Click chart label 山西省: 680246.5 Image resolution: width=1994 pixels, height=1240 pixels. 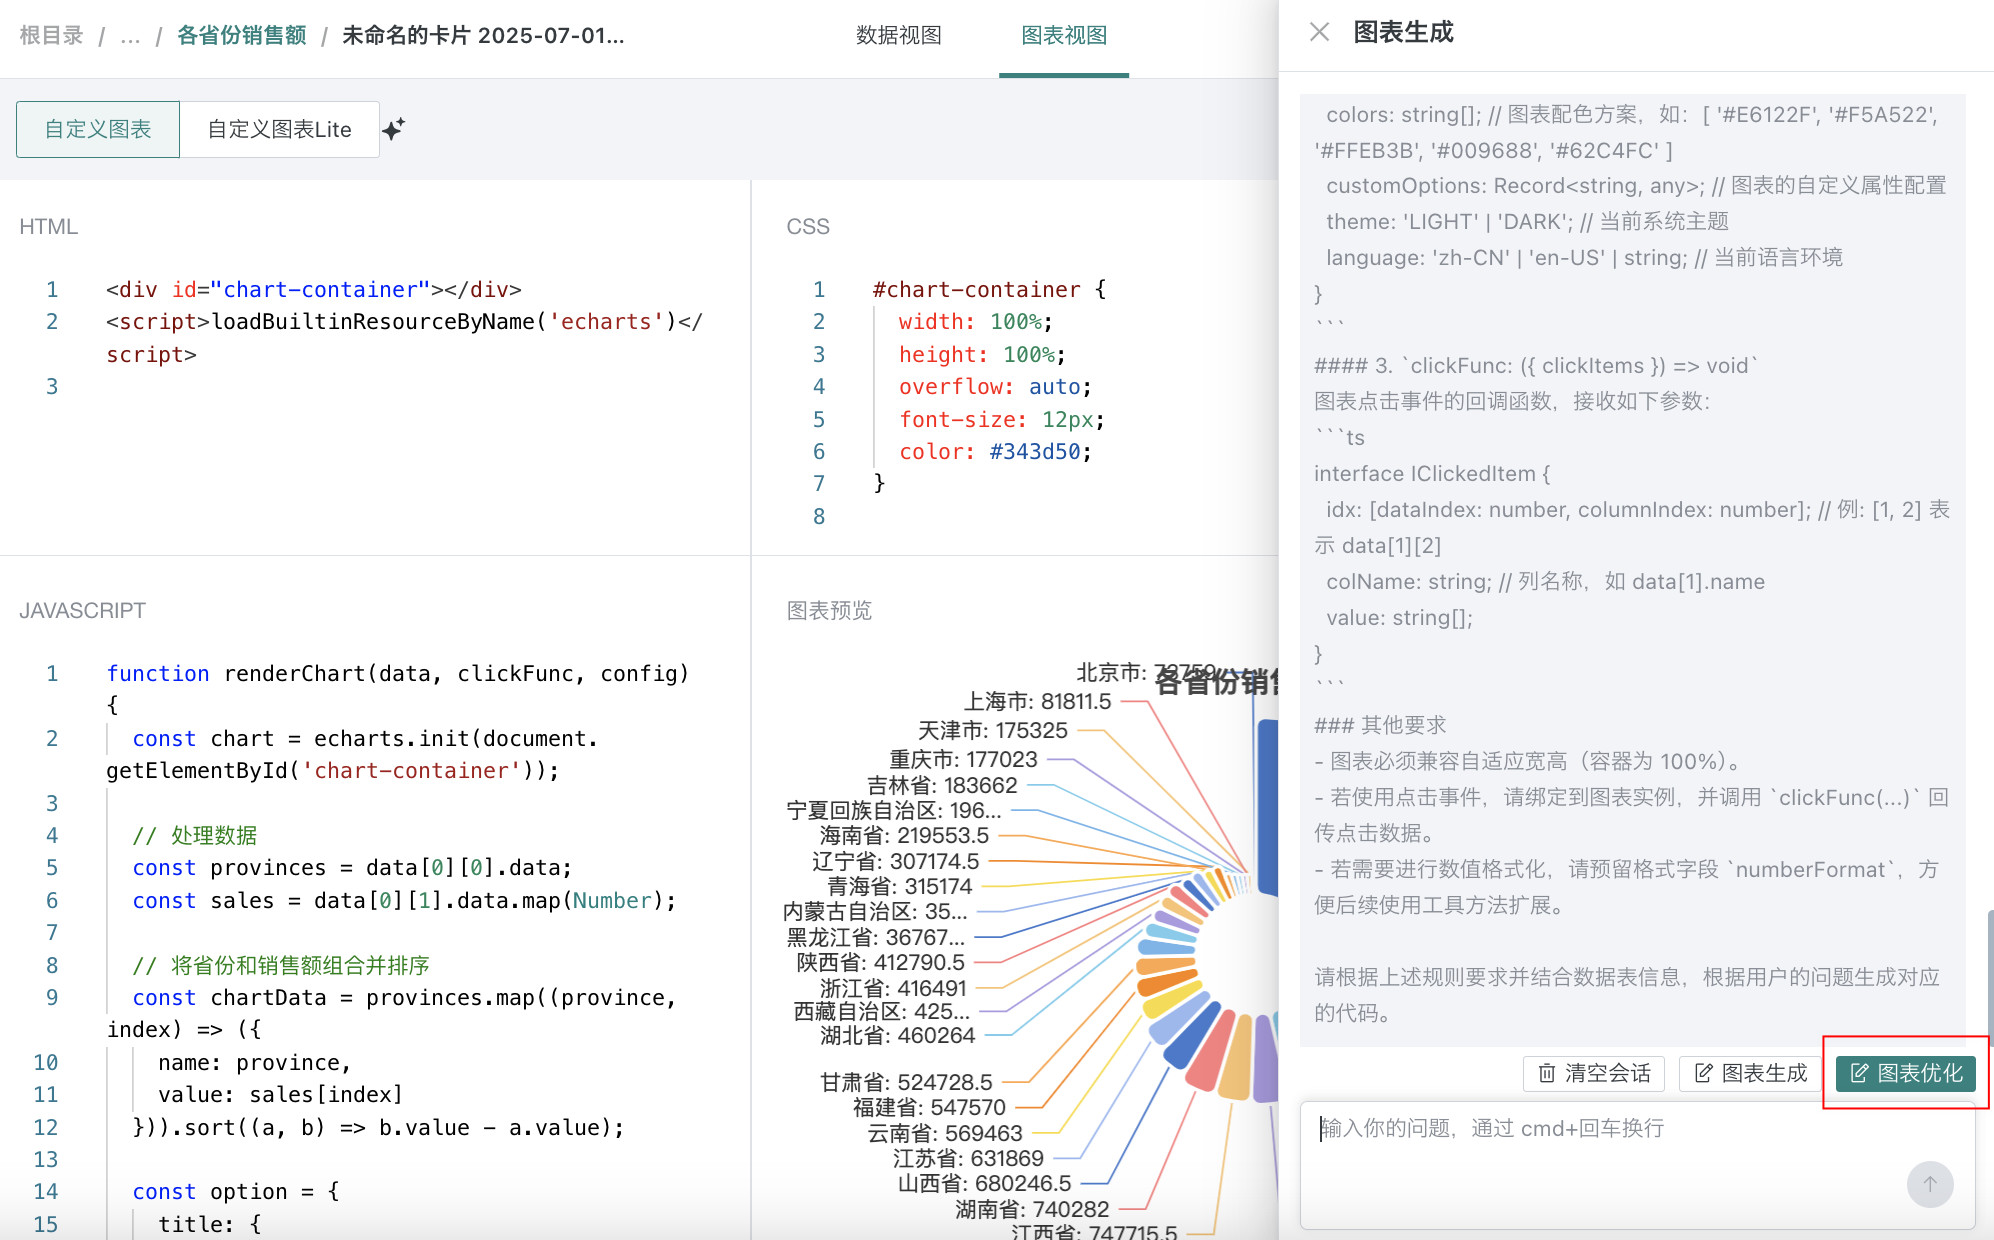pyautogui.click(x=984, y=1183)
